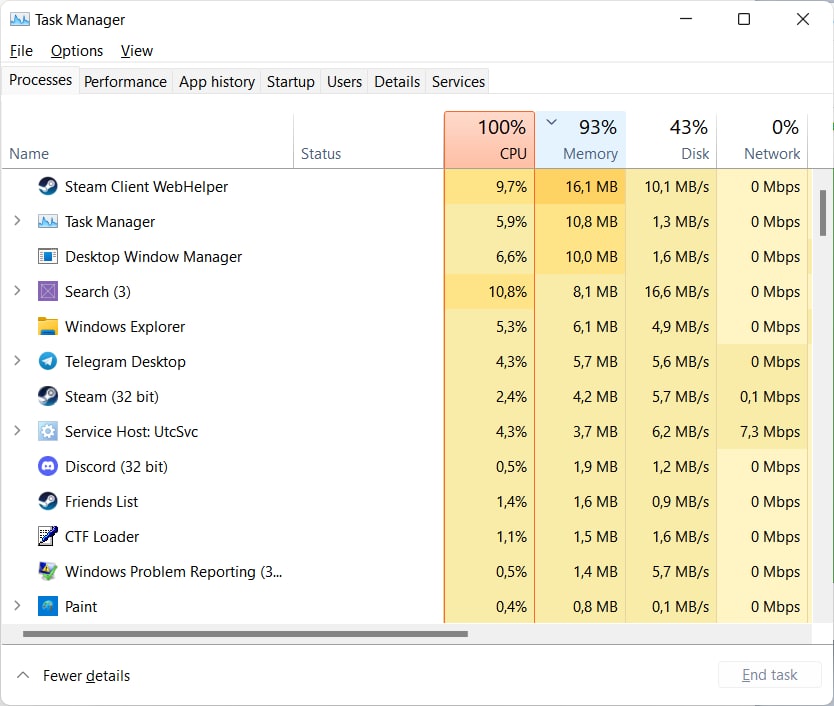Click the vertical scrollbar thumb
This screenshot has width=834, height=706.
[x=823, y=213]
